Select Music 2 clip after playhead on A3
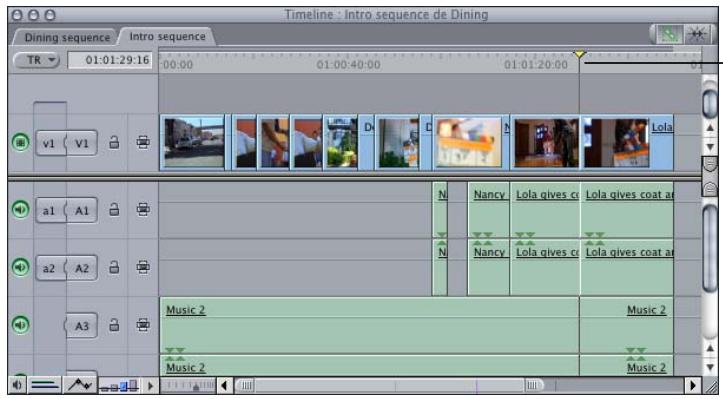This screenshot has width=723, height=399. [x=627, y=325]
